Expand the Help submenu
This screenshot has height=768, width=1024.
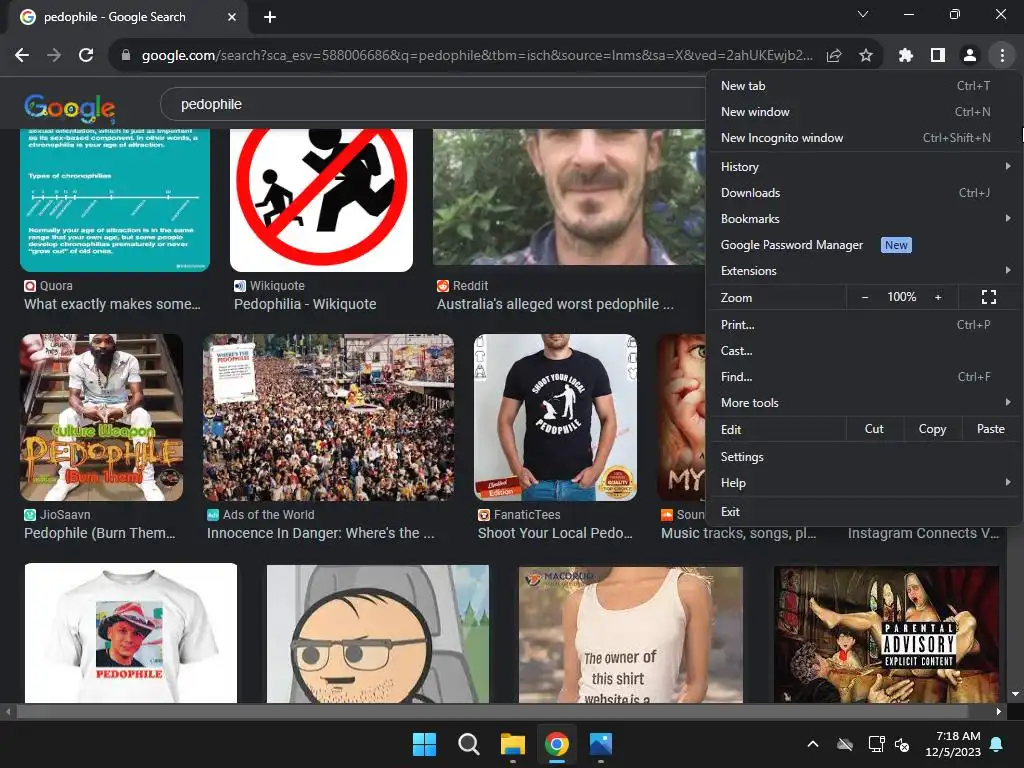864,483
